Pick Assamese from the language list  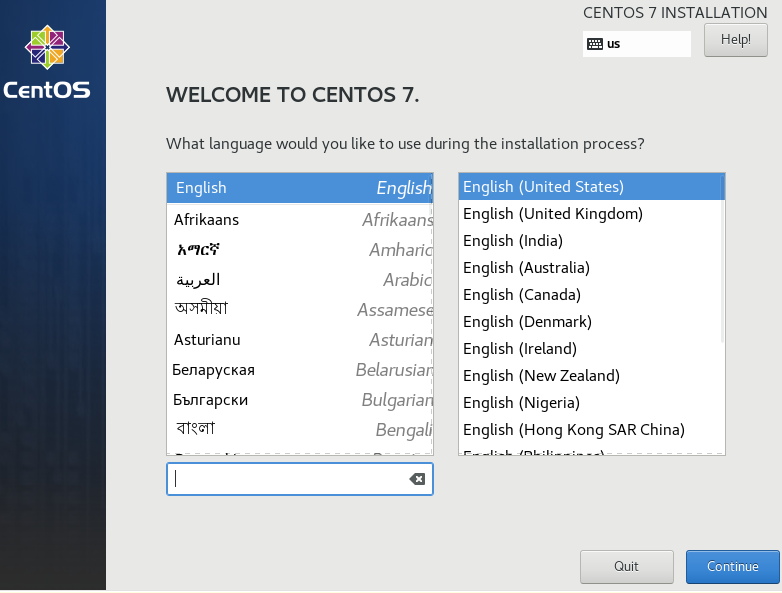(x=300, y=310)
